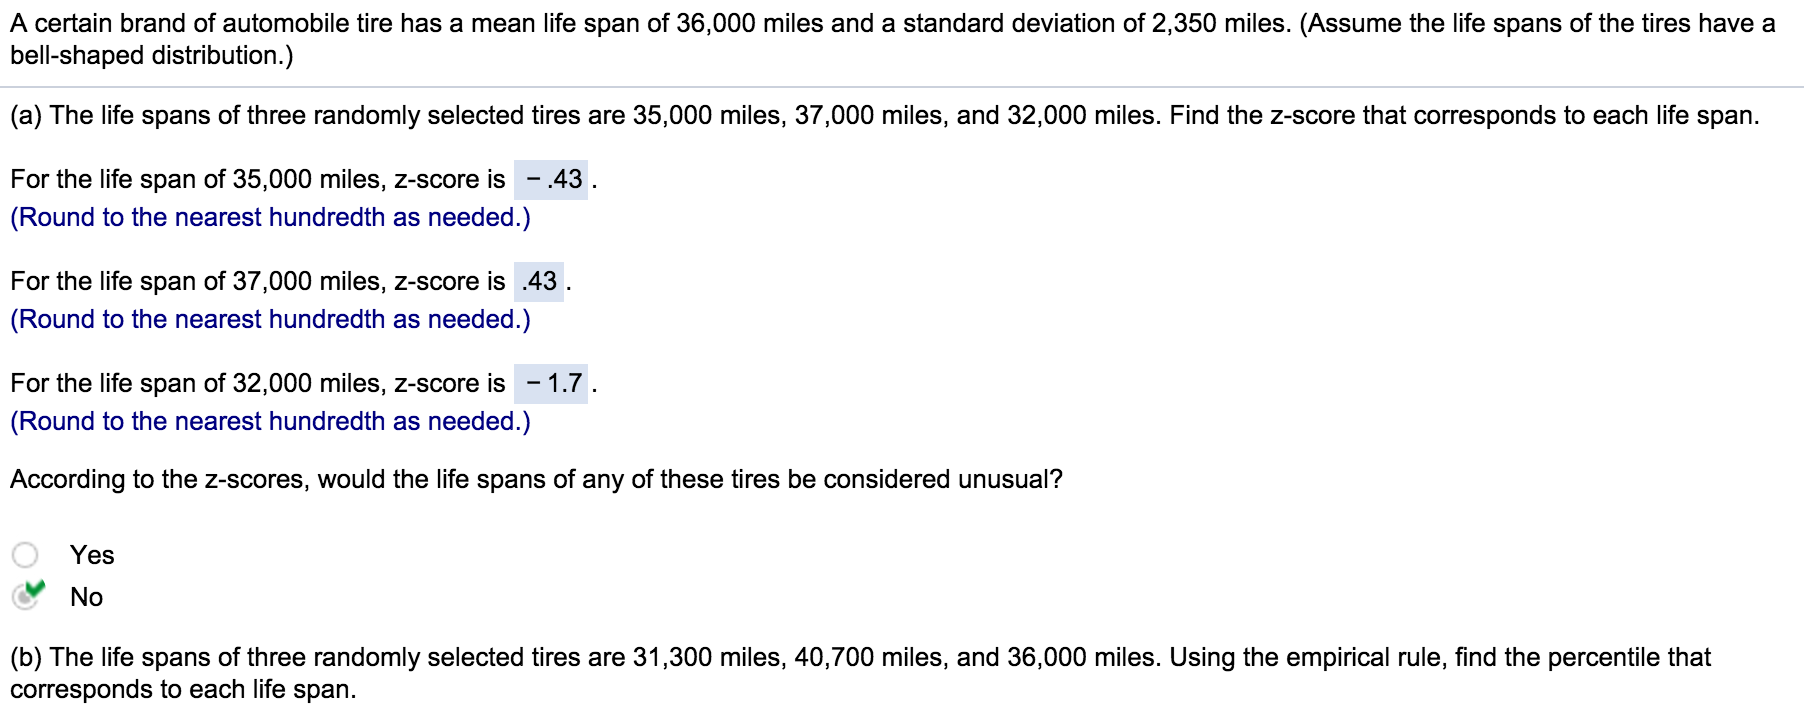Click the "considered unusual" question text
The width and height of the screenshot is (1804, 710).
click(536, 480)
